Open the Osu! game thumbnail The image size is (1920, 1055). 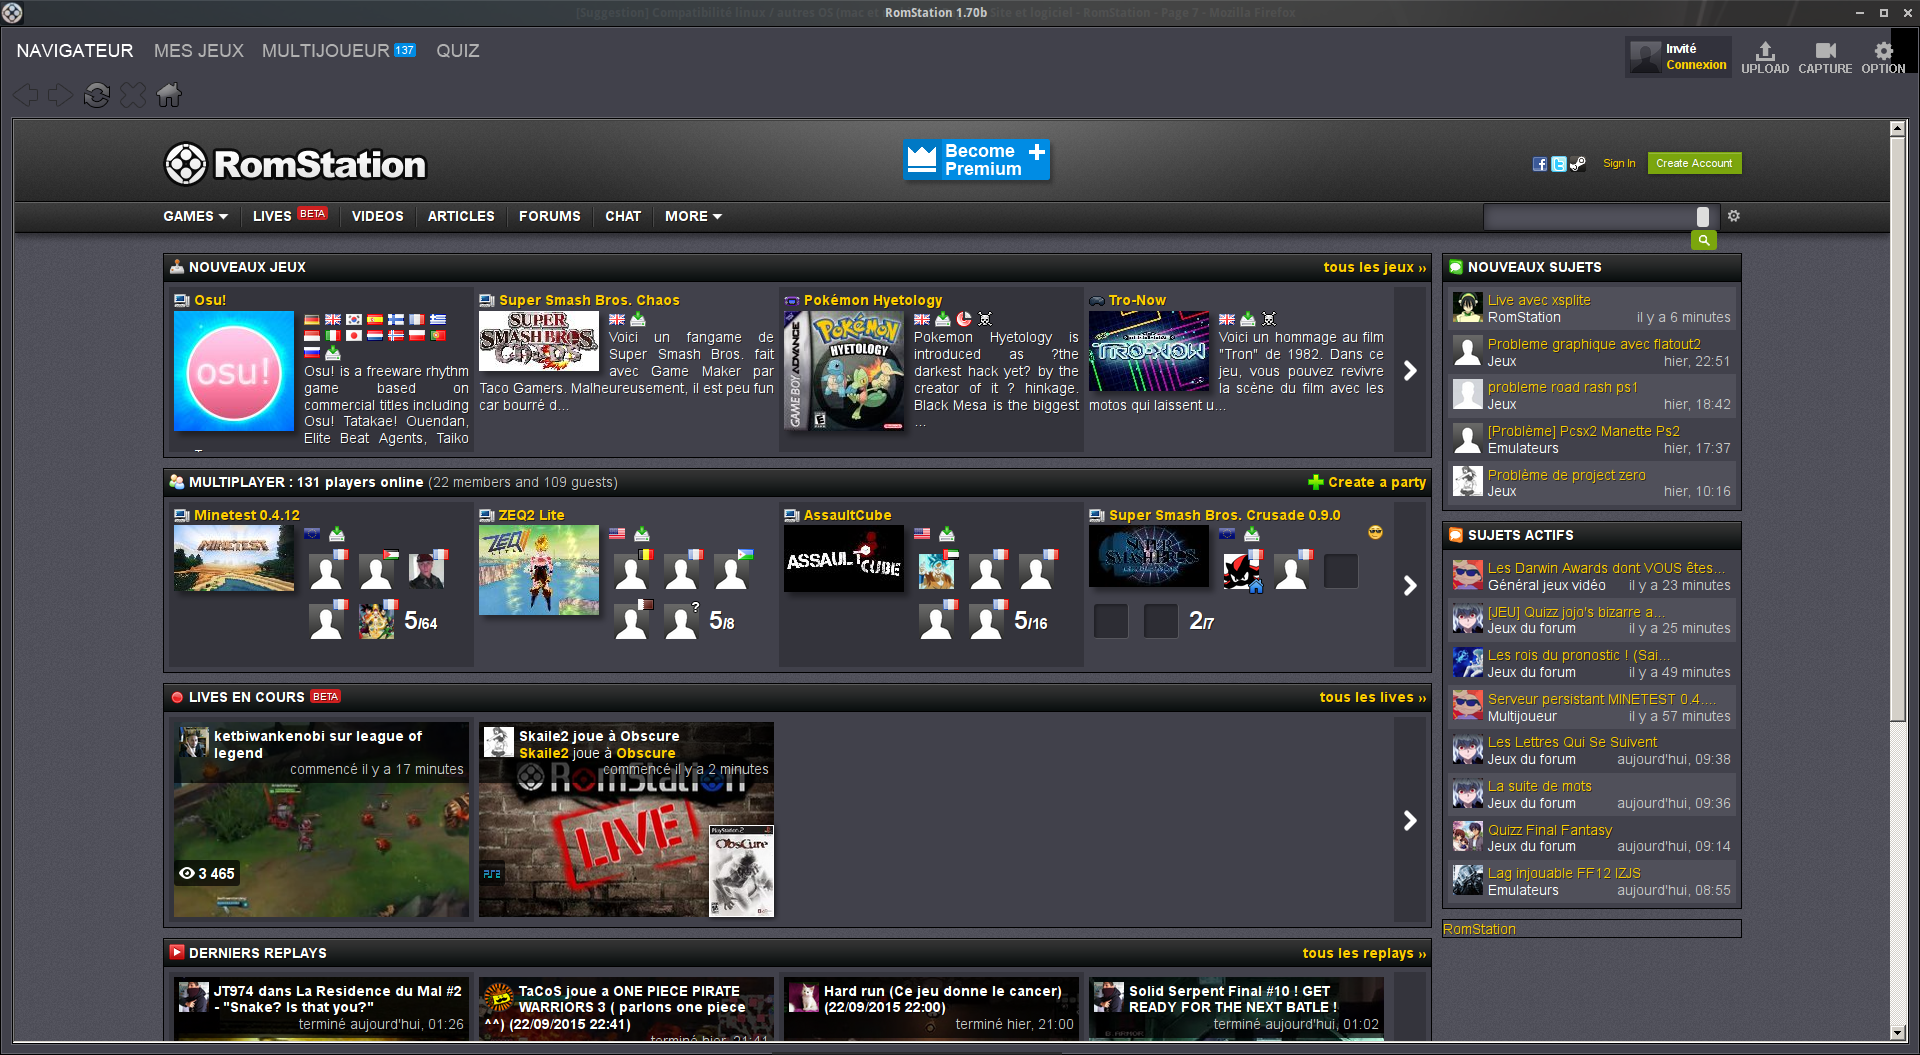(234, 371)
